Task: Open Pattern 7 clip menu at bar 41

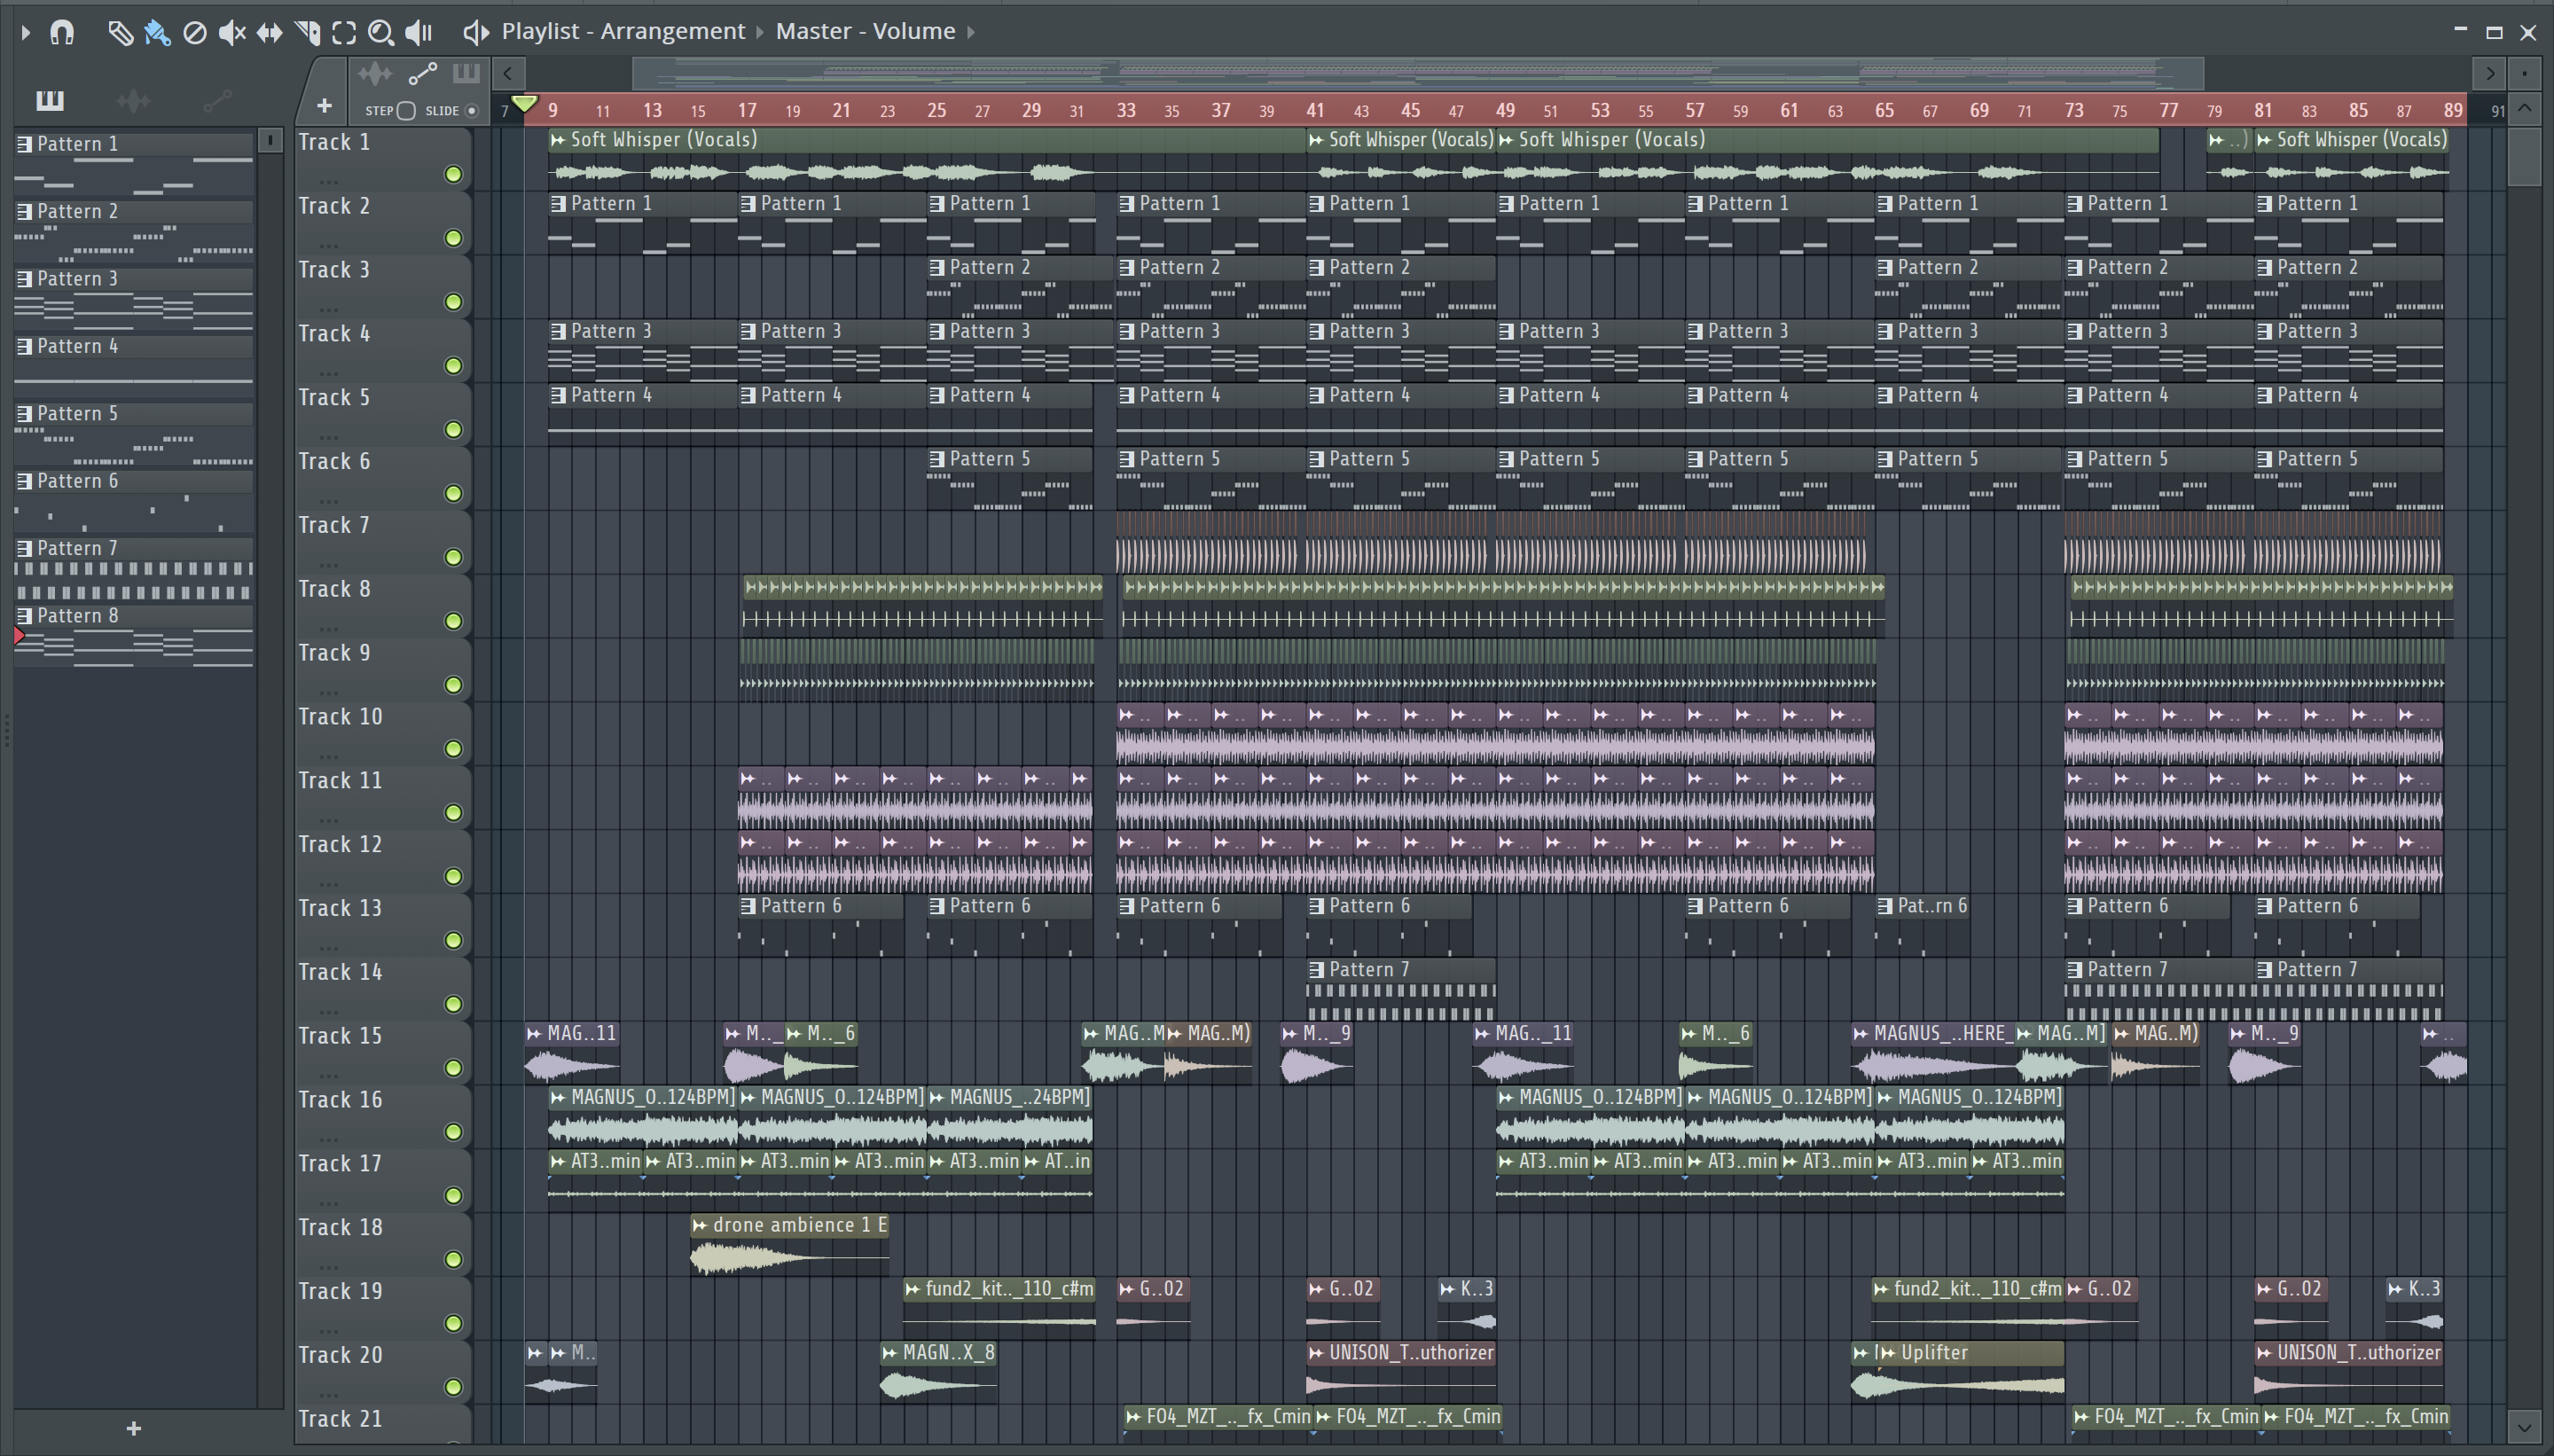Action: [x=1317, y=970]
